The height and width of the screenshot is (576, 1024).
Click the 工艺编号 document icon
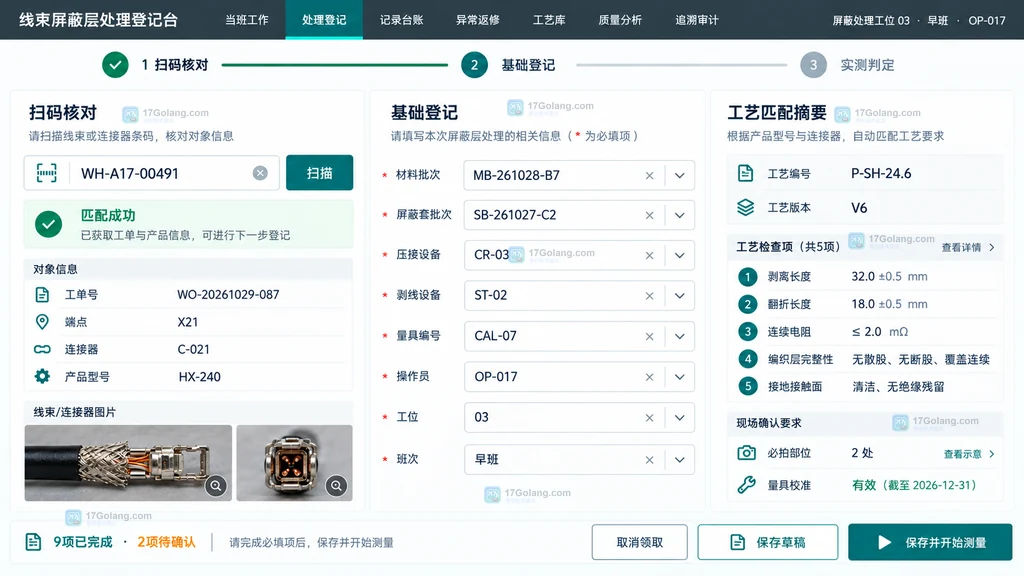tap(745, 173)
